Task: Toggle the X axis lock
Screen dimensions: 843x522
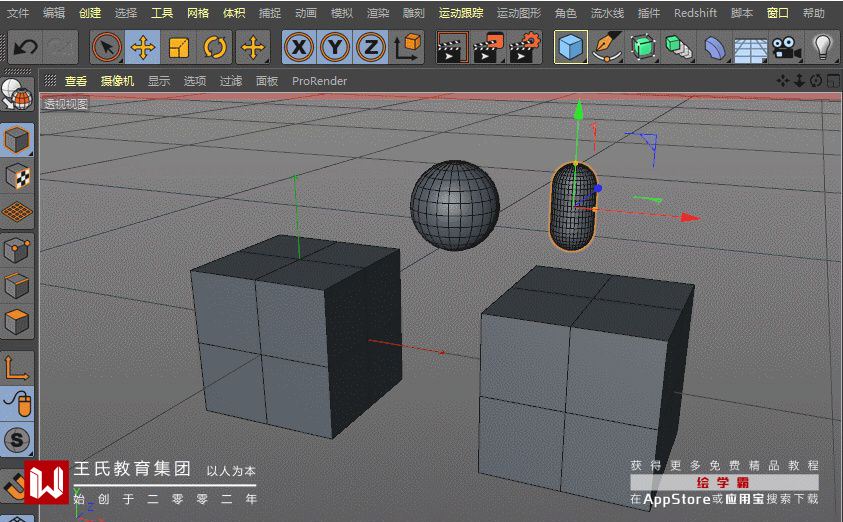Action: (299, 48)
